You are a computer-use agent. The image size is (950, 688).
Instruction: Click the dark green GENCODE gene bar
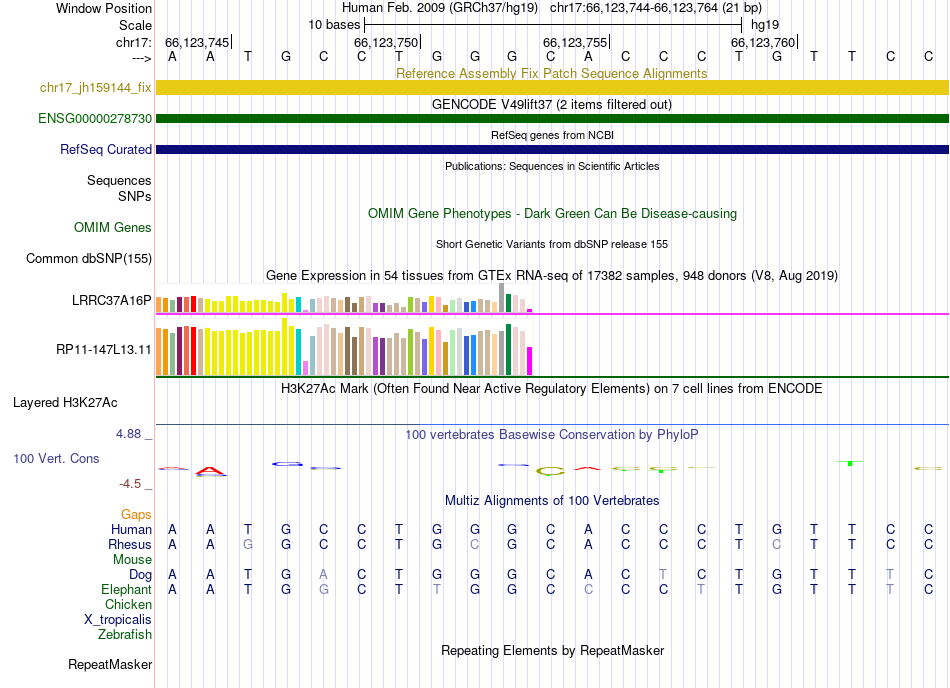coord(552,118)
